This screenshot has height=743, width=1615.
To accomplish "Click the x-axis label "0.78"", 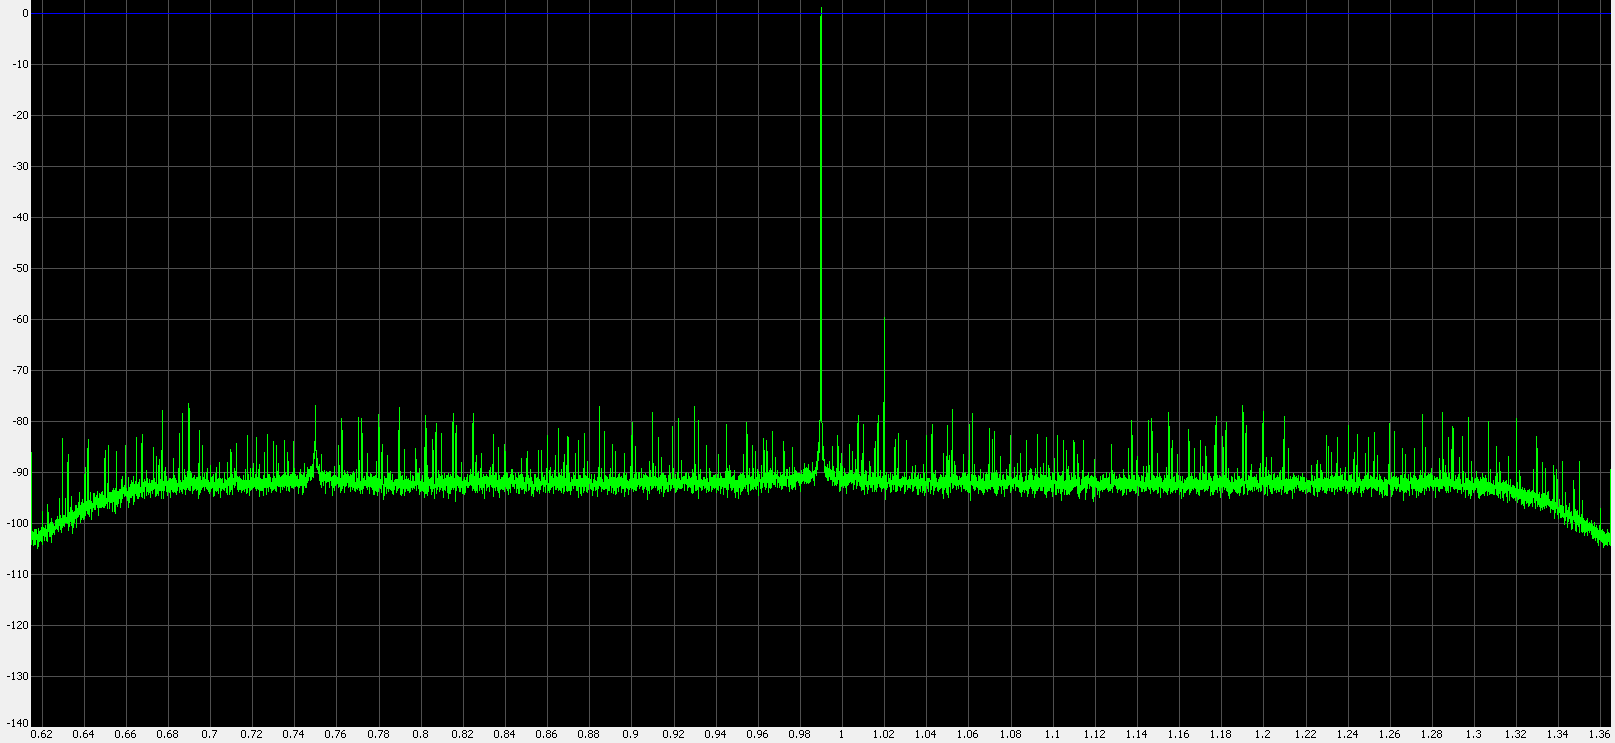I will point(378,735).
